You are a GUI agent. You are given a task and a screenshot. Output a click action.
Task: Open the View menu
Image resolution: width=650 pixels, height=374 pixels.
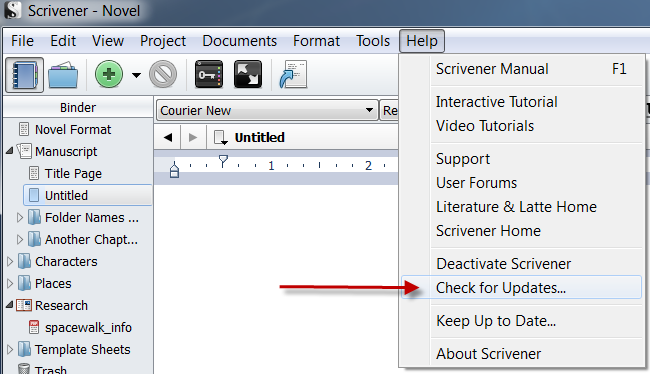pos(108,41)
